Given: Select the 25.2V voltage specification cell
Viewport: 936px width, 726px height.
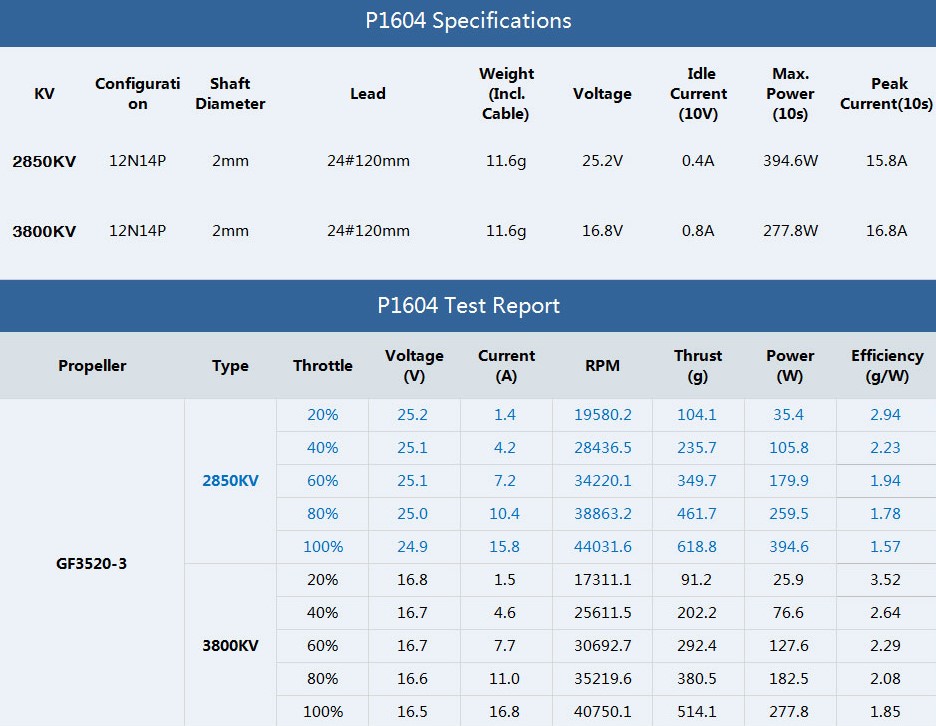Looking at the screenshot, I should [602, 161].
